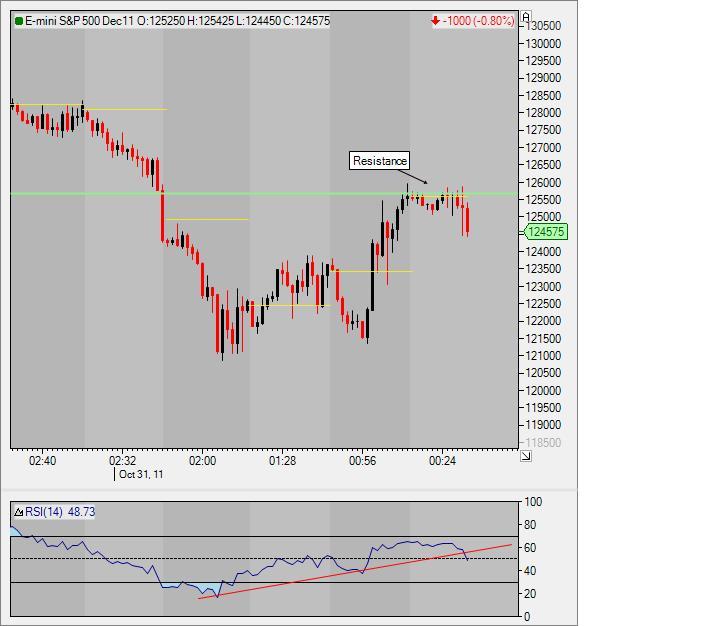Click the 120000 price axis label

(x=543, y=391)
